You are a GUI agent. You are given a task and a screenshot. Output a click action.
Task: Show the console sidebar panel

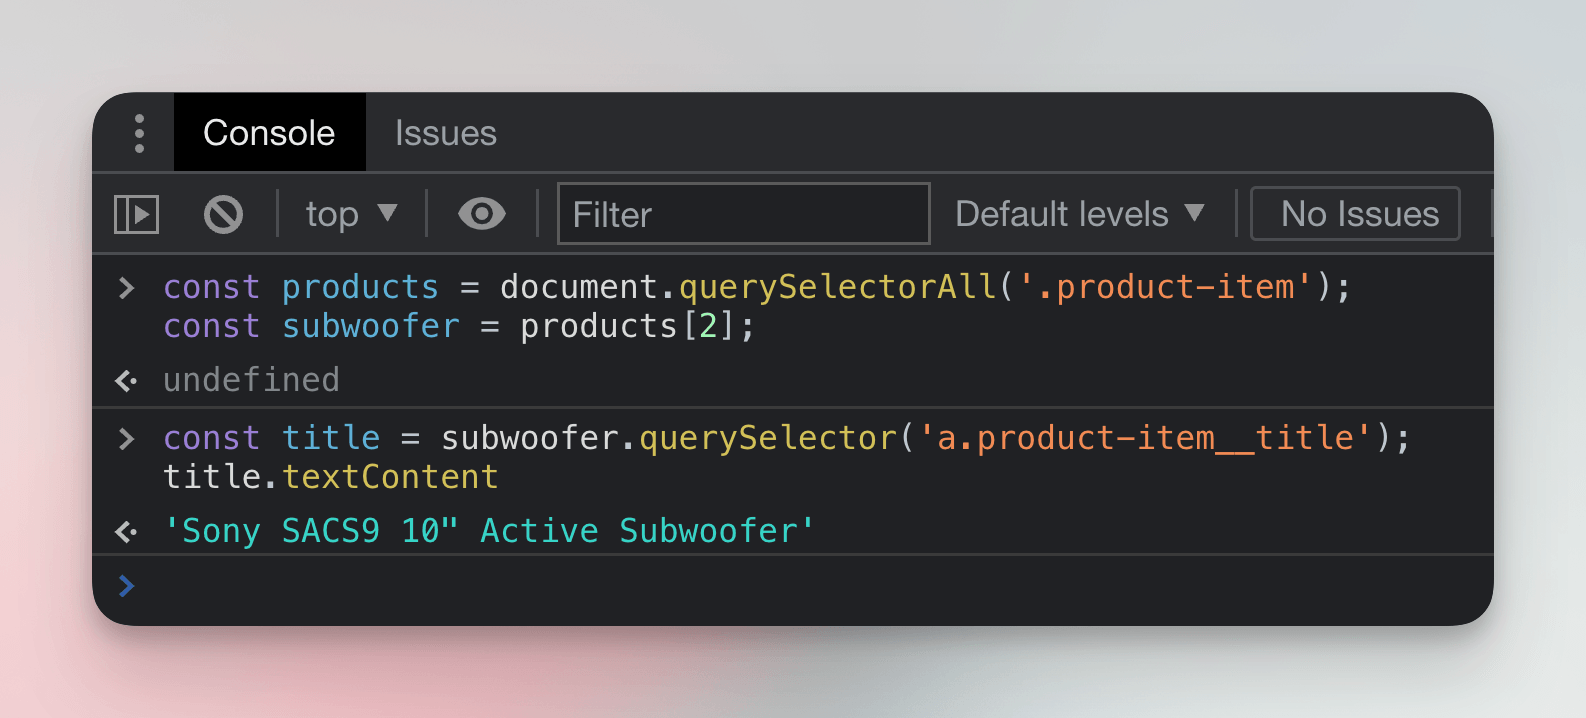(x=137, y=214)
